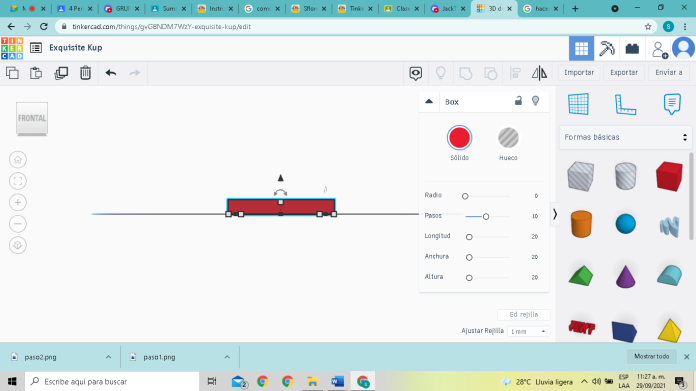Open the Workplane tool

578,104
